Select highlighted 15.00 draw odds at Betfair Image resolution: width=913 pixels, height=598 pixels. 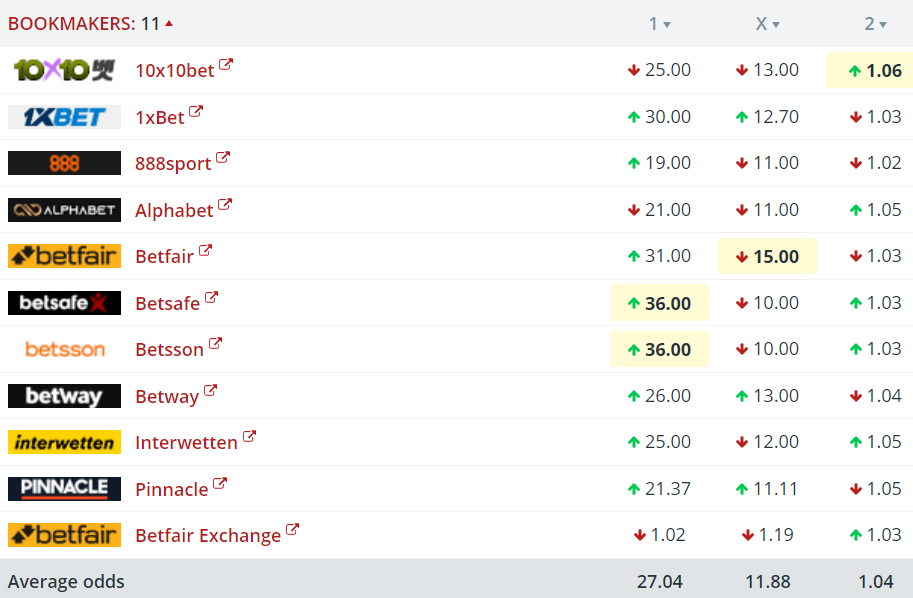click(x=767, y=256)
